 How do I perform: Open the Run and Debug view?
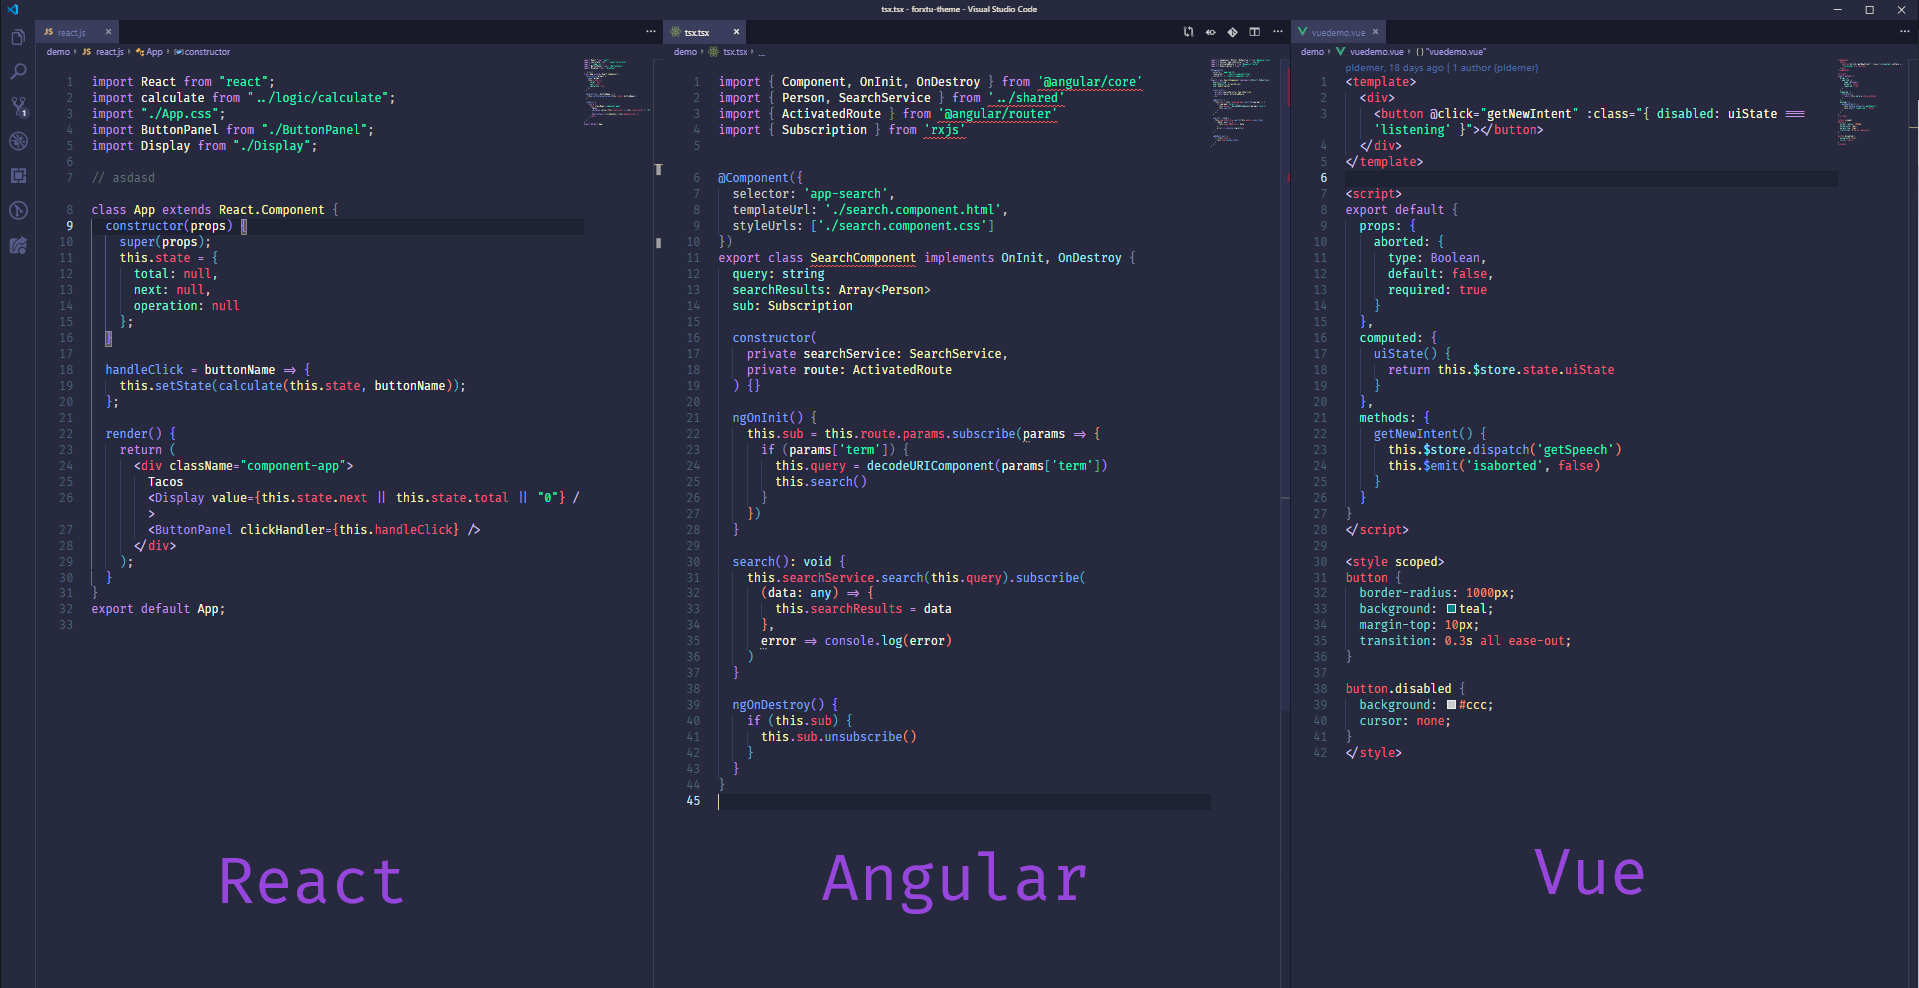pos(18,141)
